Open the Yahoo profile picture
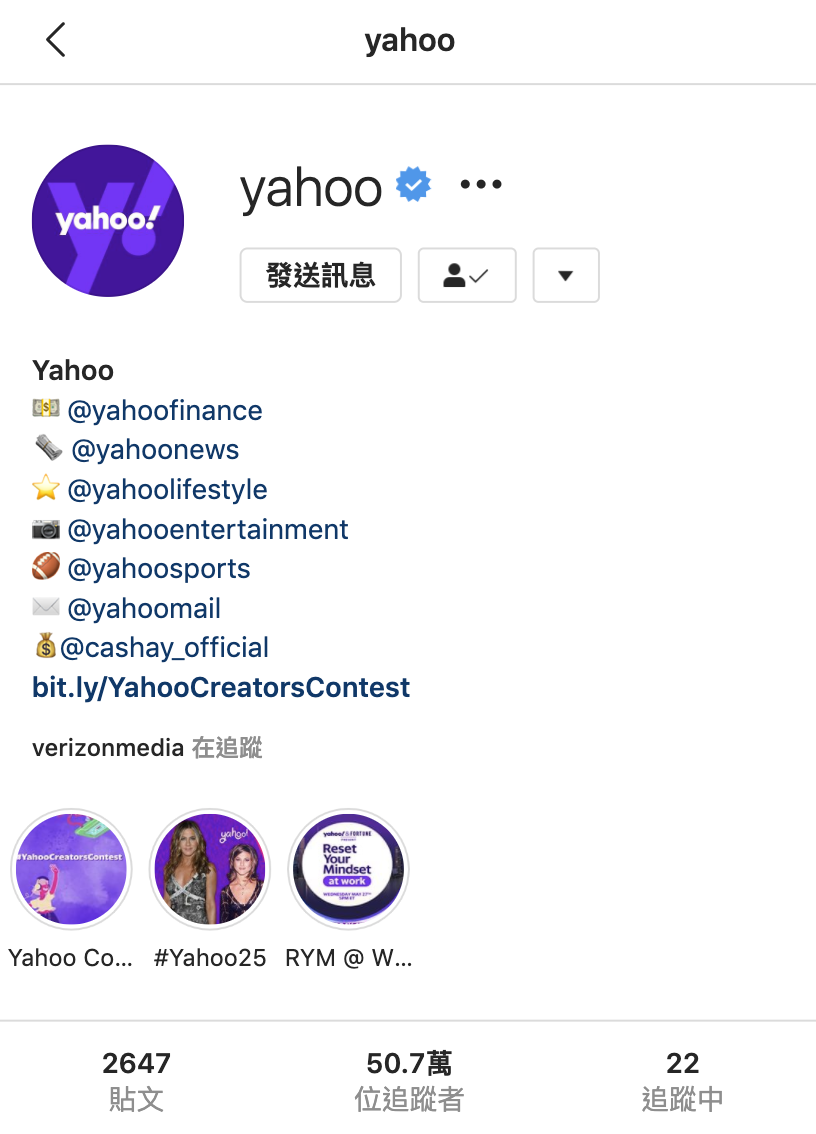This screenshot has height=1134, width=816. 108,221
